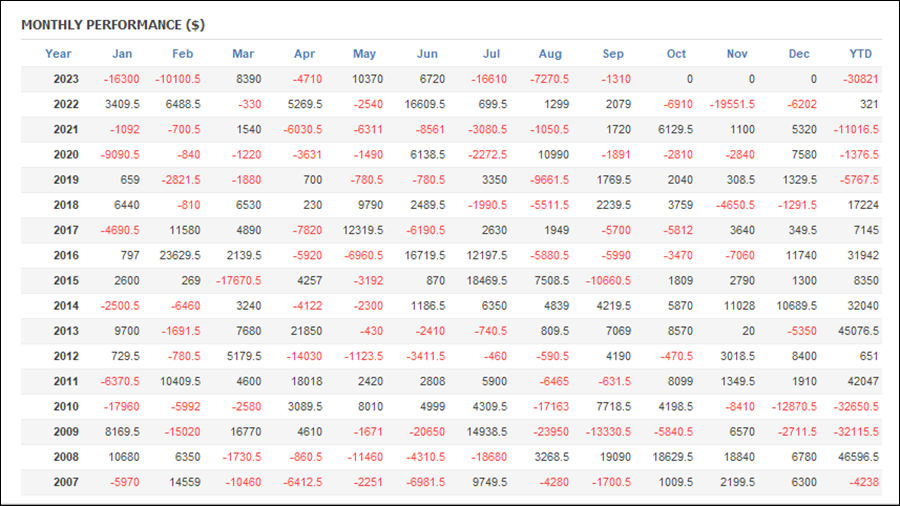Select the 2016 year row label
900x506 pixels.
(x=66, y=256)
